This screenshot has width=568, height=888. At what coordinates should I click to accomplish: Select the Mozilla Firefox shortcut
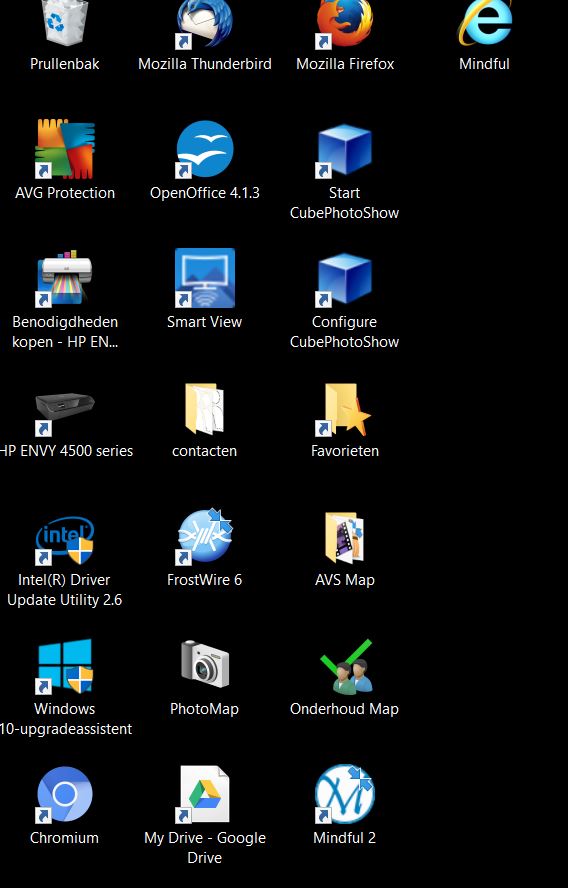coord(344,24)
